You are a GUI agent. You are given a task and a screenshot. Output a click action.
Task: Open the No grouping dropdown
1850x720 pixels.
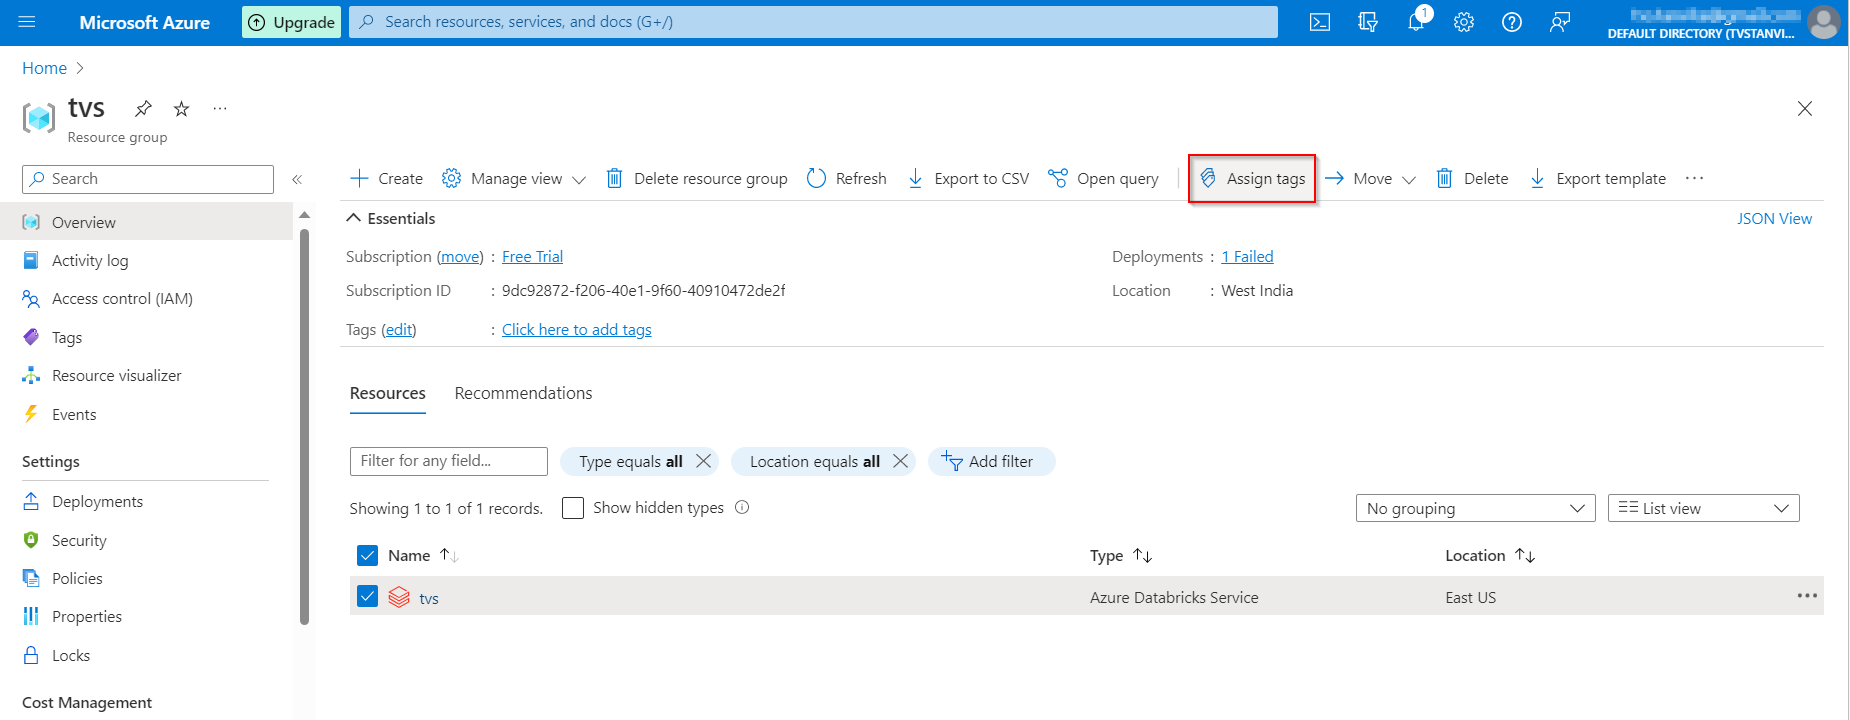(1475, 508)
